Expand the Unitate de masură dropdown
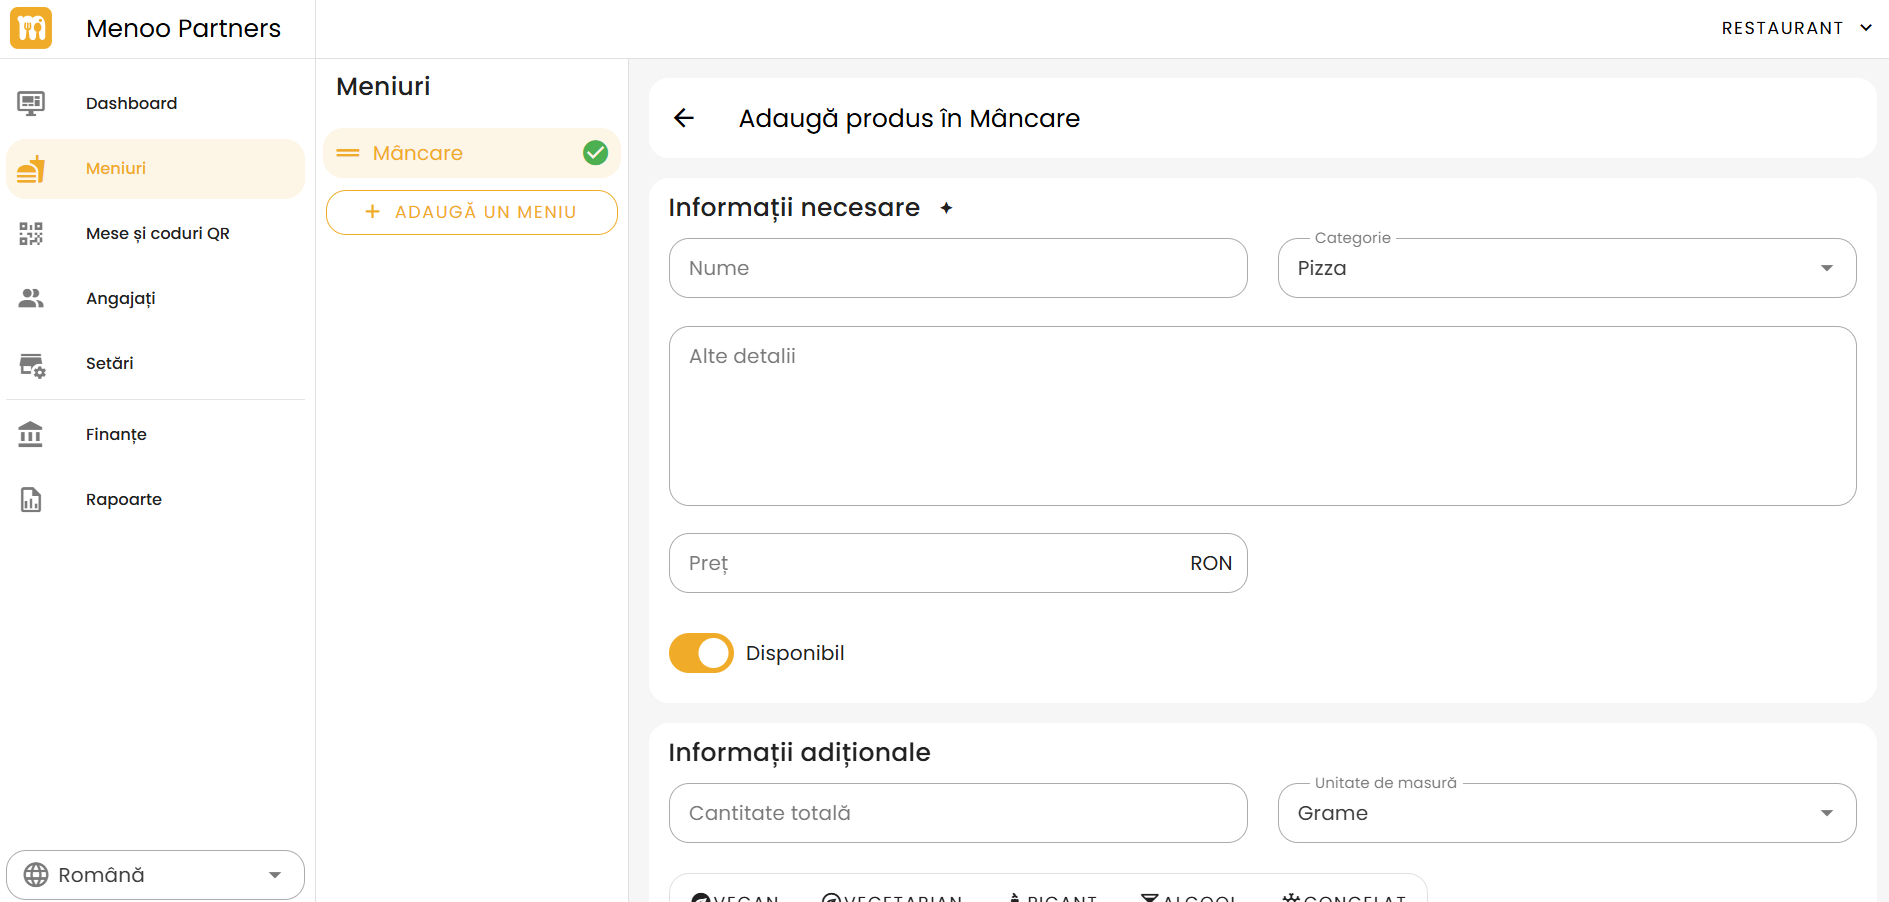 pyautogui.click(x=1566, y=813)
